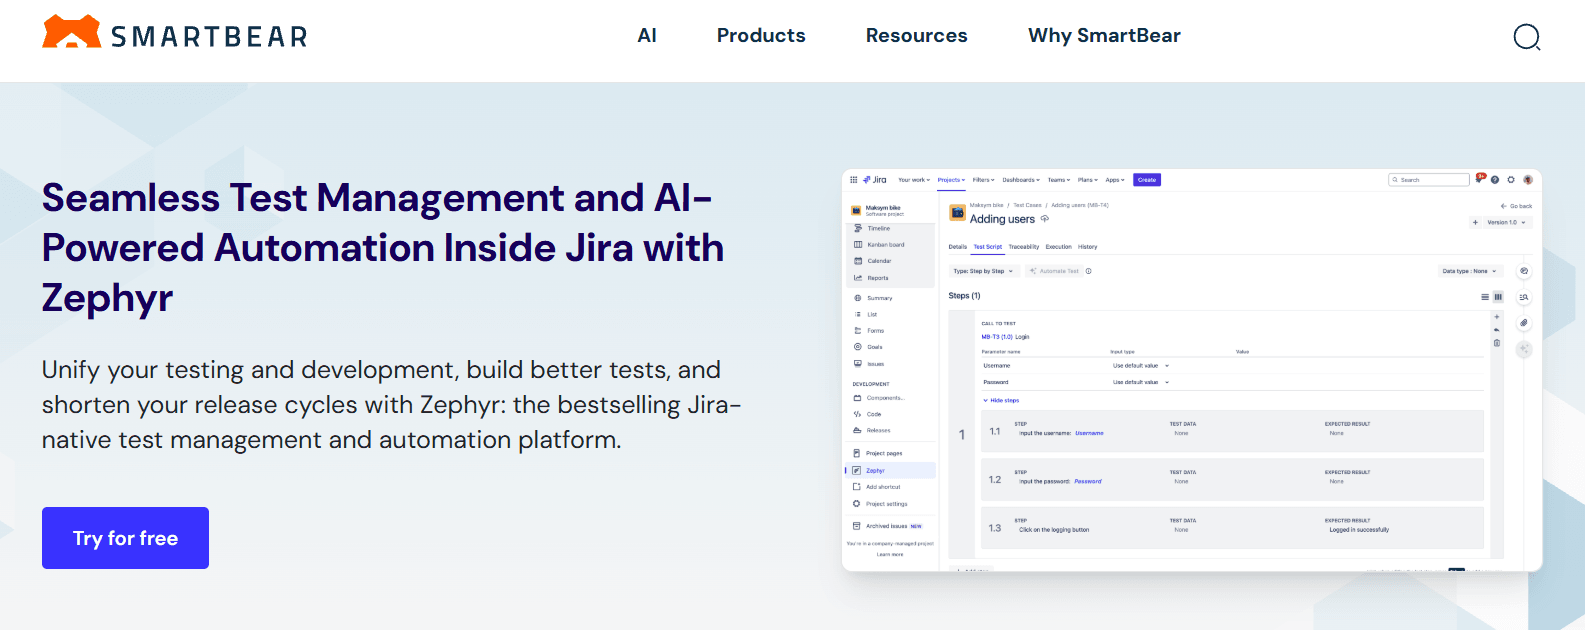Click the Jira Search field
Viewport: 1585px width, 630px height.
click(1429, 180)
